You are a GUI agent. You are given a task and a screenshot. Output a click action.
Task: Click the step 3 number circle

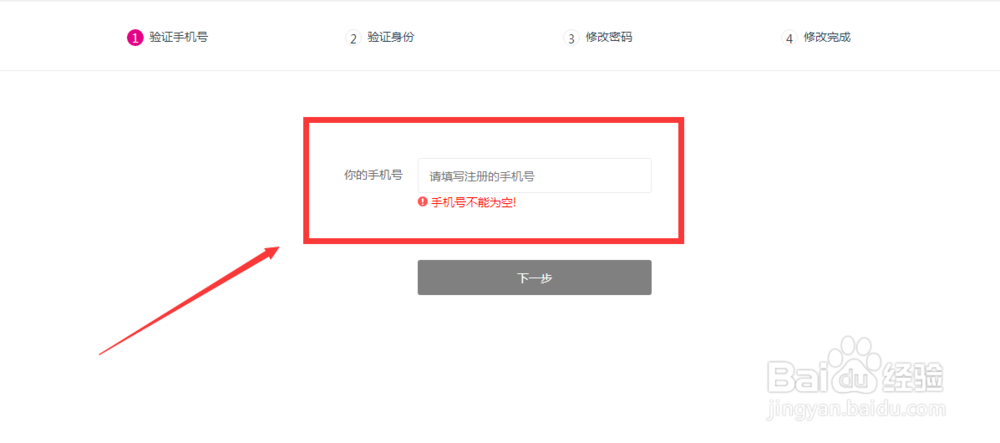(571, 38)
